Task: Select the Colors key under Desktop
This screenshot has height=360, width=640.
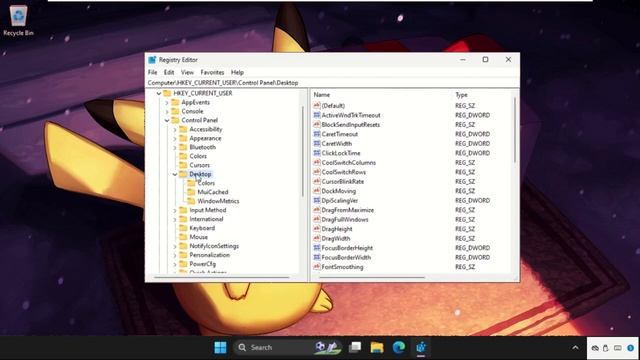Action: (x=206, y=183)
